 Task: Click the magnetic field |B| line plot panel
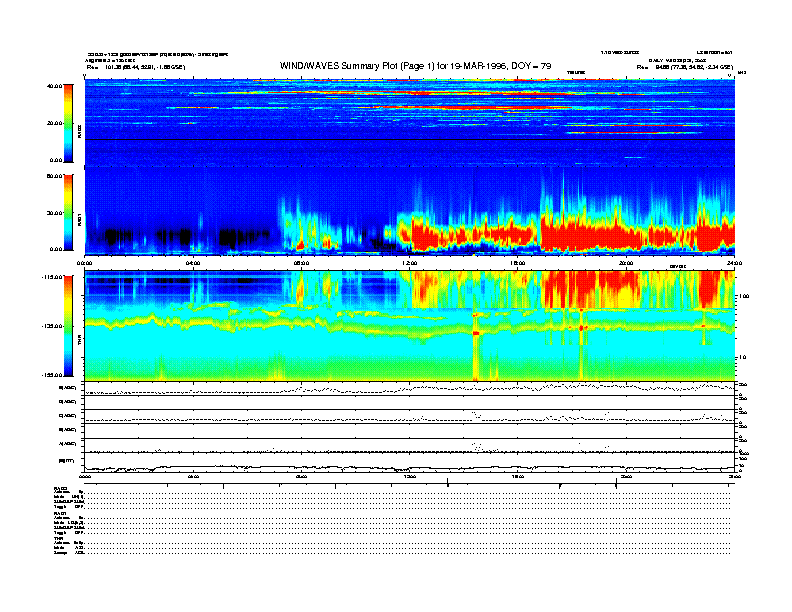click(x=410, y=462)
